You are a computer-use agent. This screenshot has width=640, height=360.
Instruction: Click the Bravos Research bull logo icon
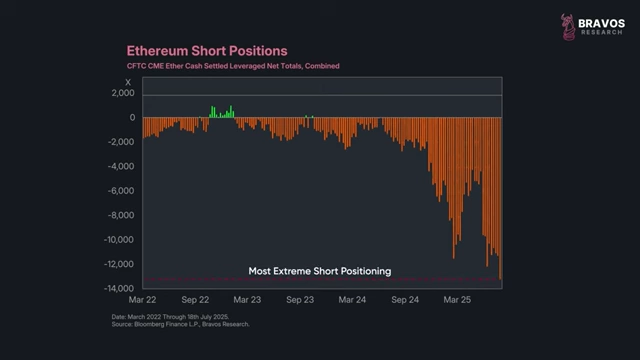pos(568,27)
